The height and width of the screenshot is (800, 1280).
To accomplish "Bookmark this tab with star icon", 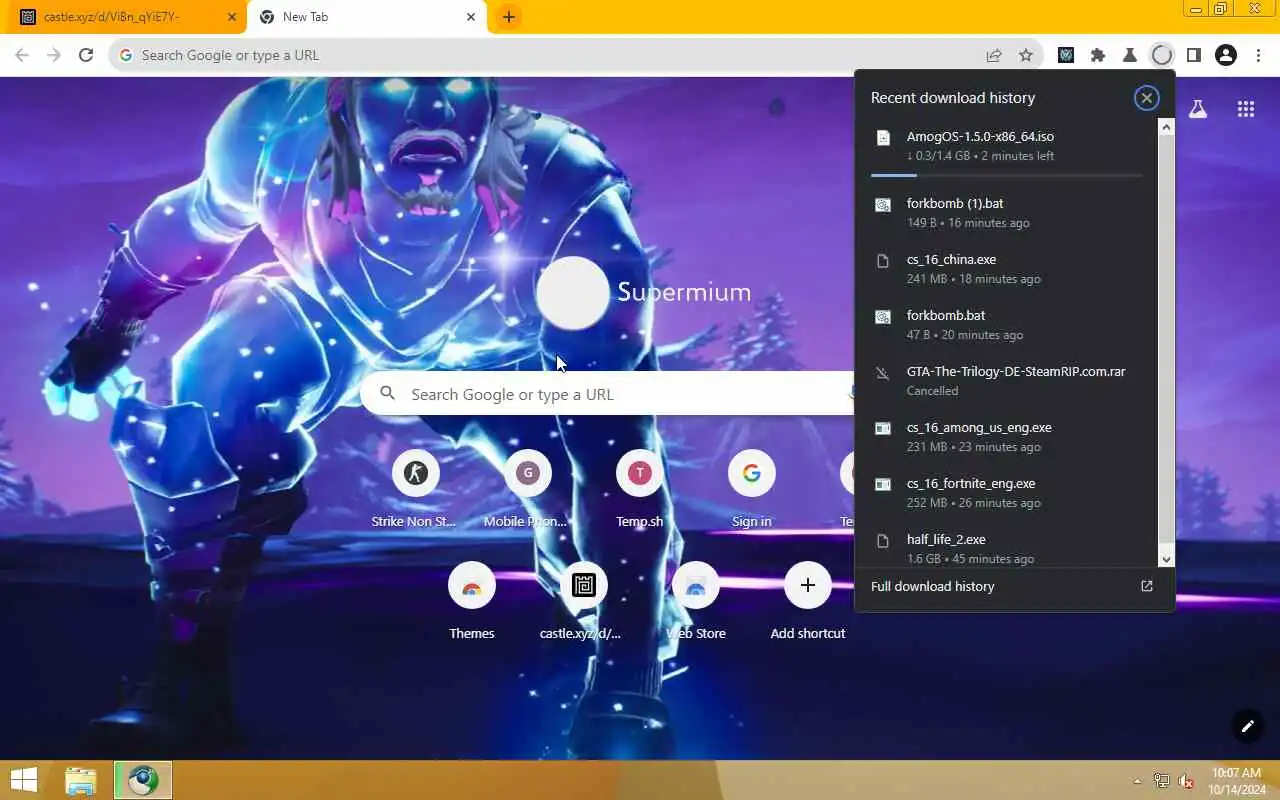I will click(x=1026, y=55).
